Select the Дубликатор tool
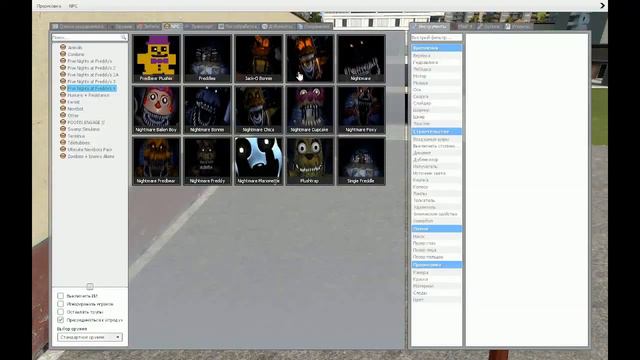The width and height of the screenshot is (640, 360). point(436,160)
